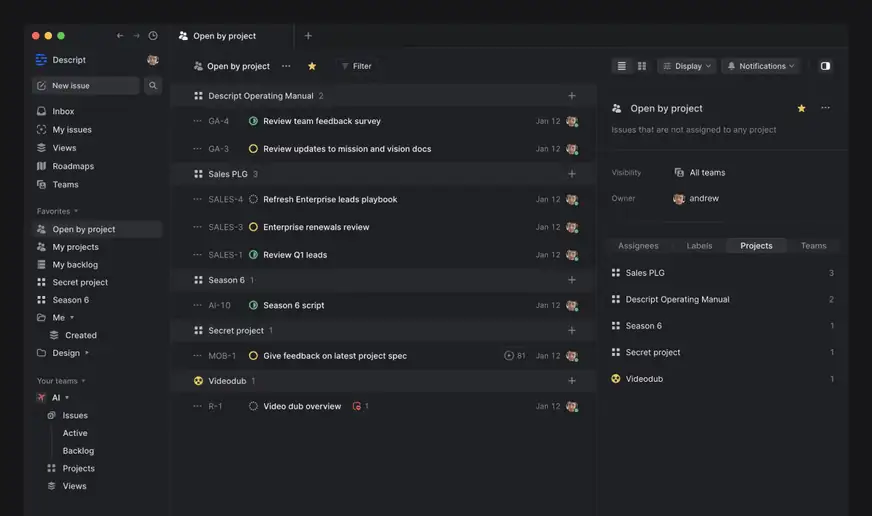872x516 pixels.
Task: Switch to the Teams tab
Action: pyautogui.click(x=813, y=246)
